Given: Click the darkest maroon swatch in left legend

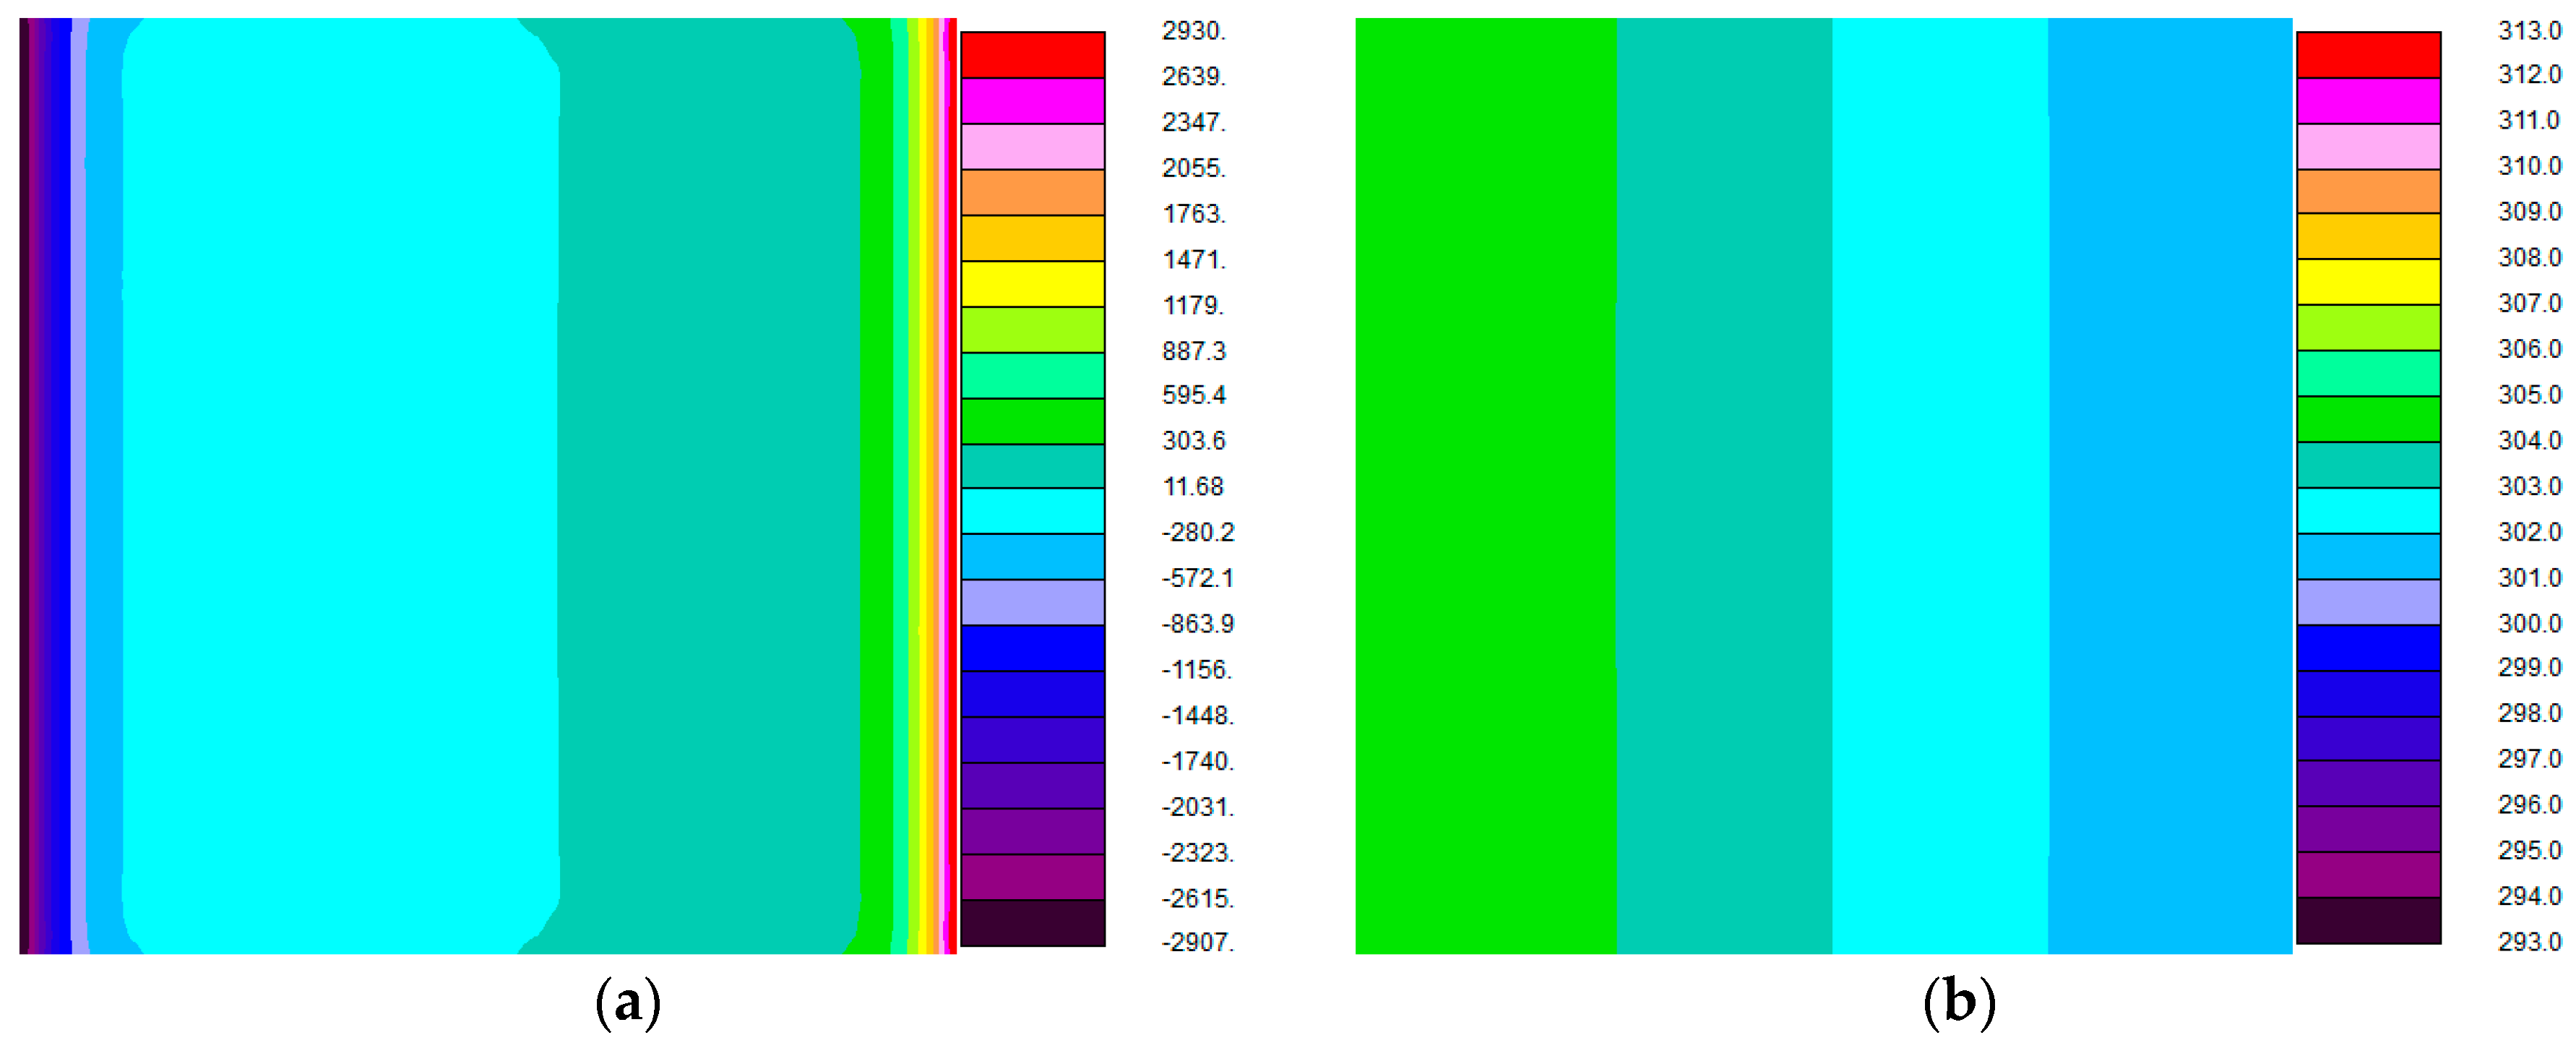Looking at the screenshot, I should (x=1032, y=923).
